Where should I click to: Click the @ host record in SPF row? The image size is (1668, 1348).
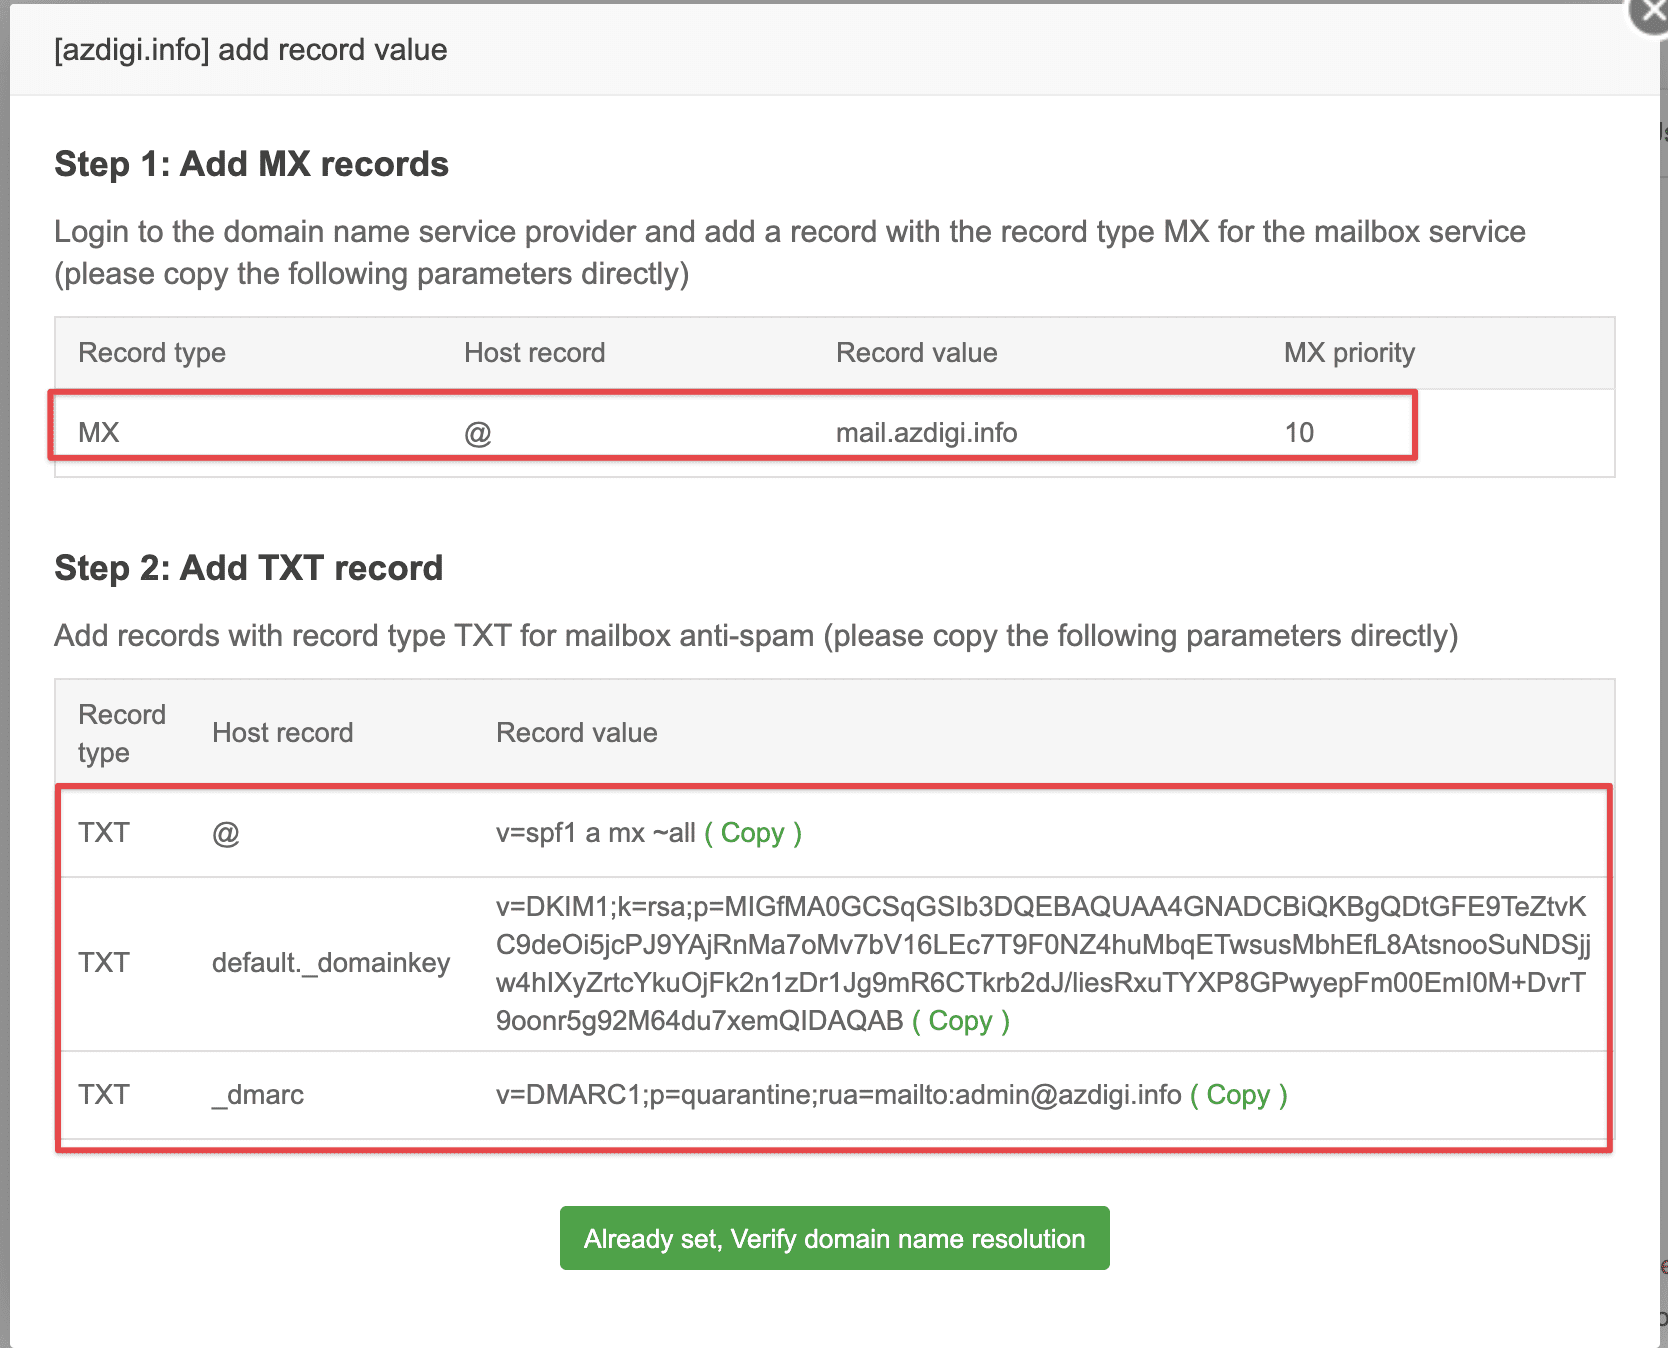coord(226,833)
